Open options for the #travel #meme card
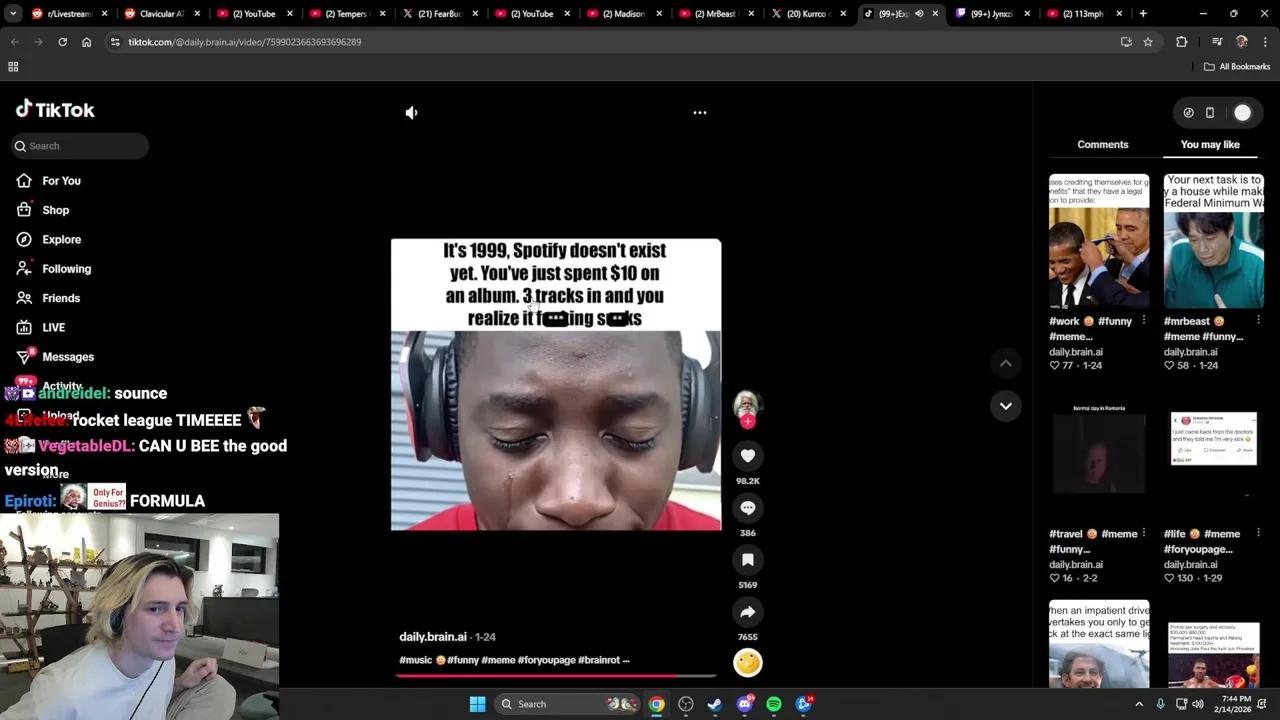 1143,534
